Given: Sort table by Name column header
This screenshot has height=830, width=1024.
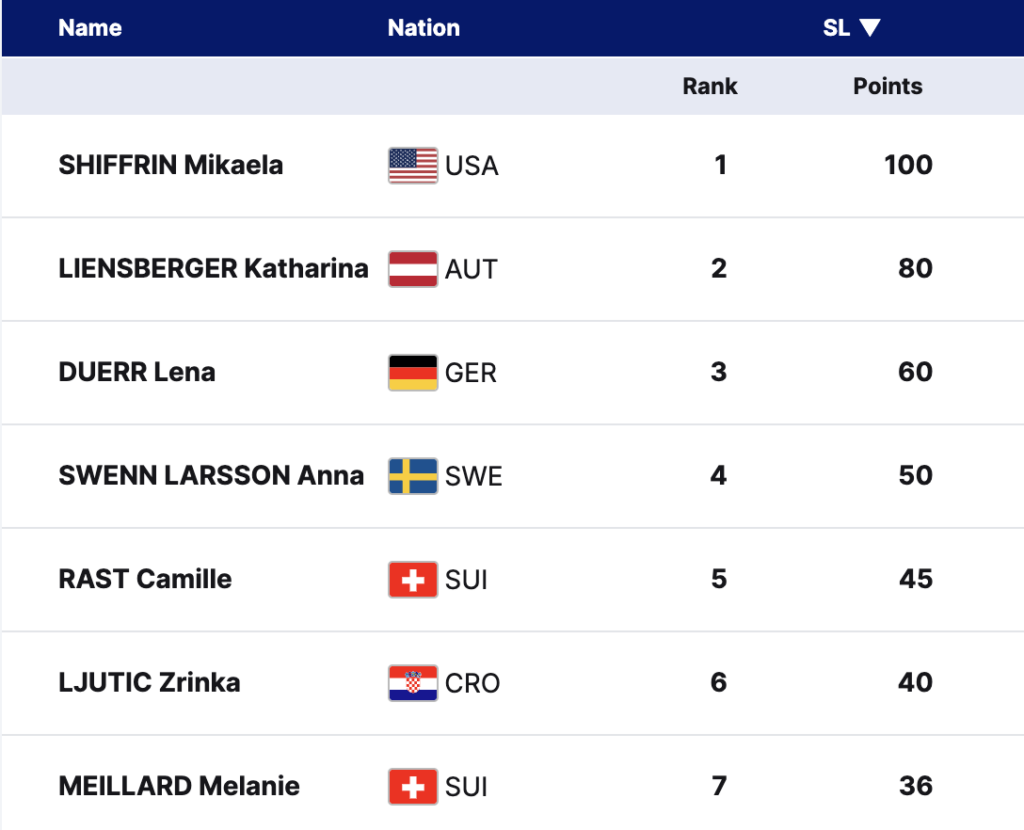Looking at the screenshot, I should tap(90, 27).
